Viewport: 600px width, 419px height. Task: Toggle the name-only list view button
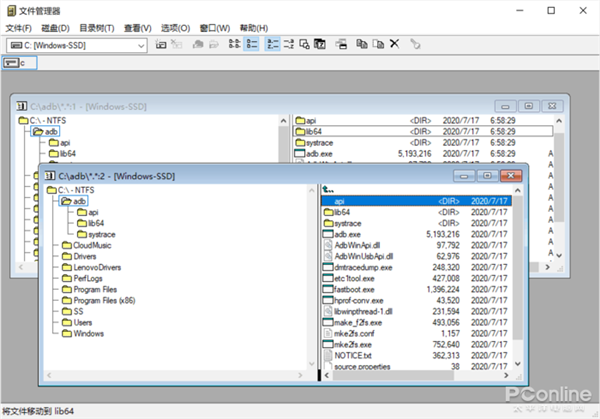pyautogui.click(x=233, y=44)
